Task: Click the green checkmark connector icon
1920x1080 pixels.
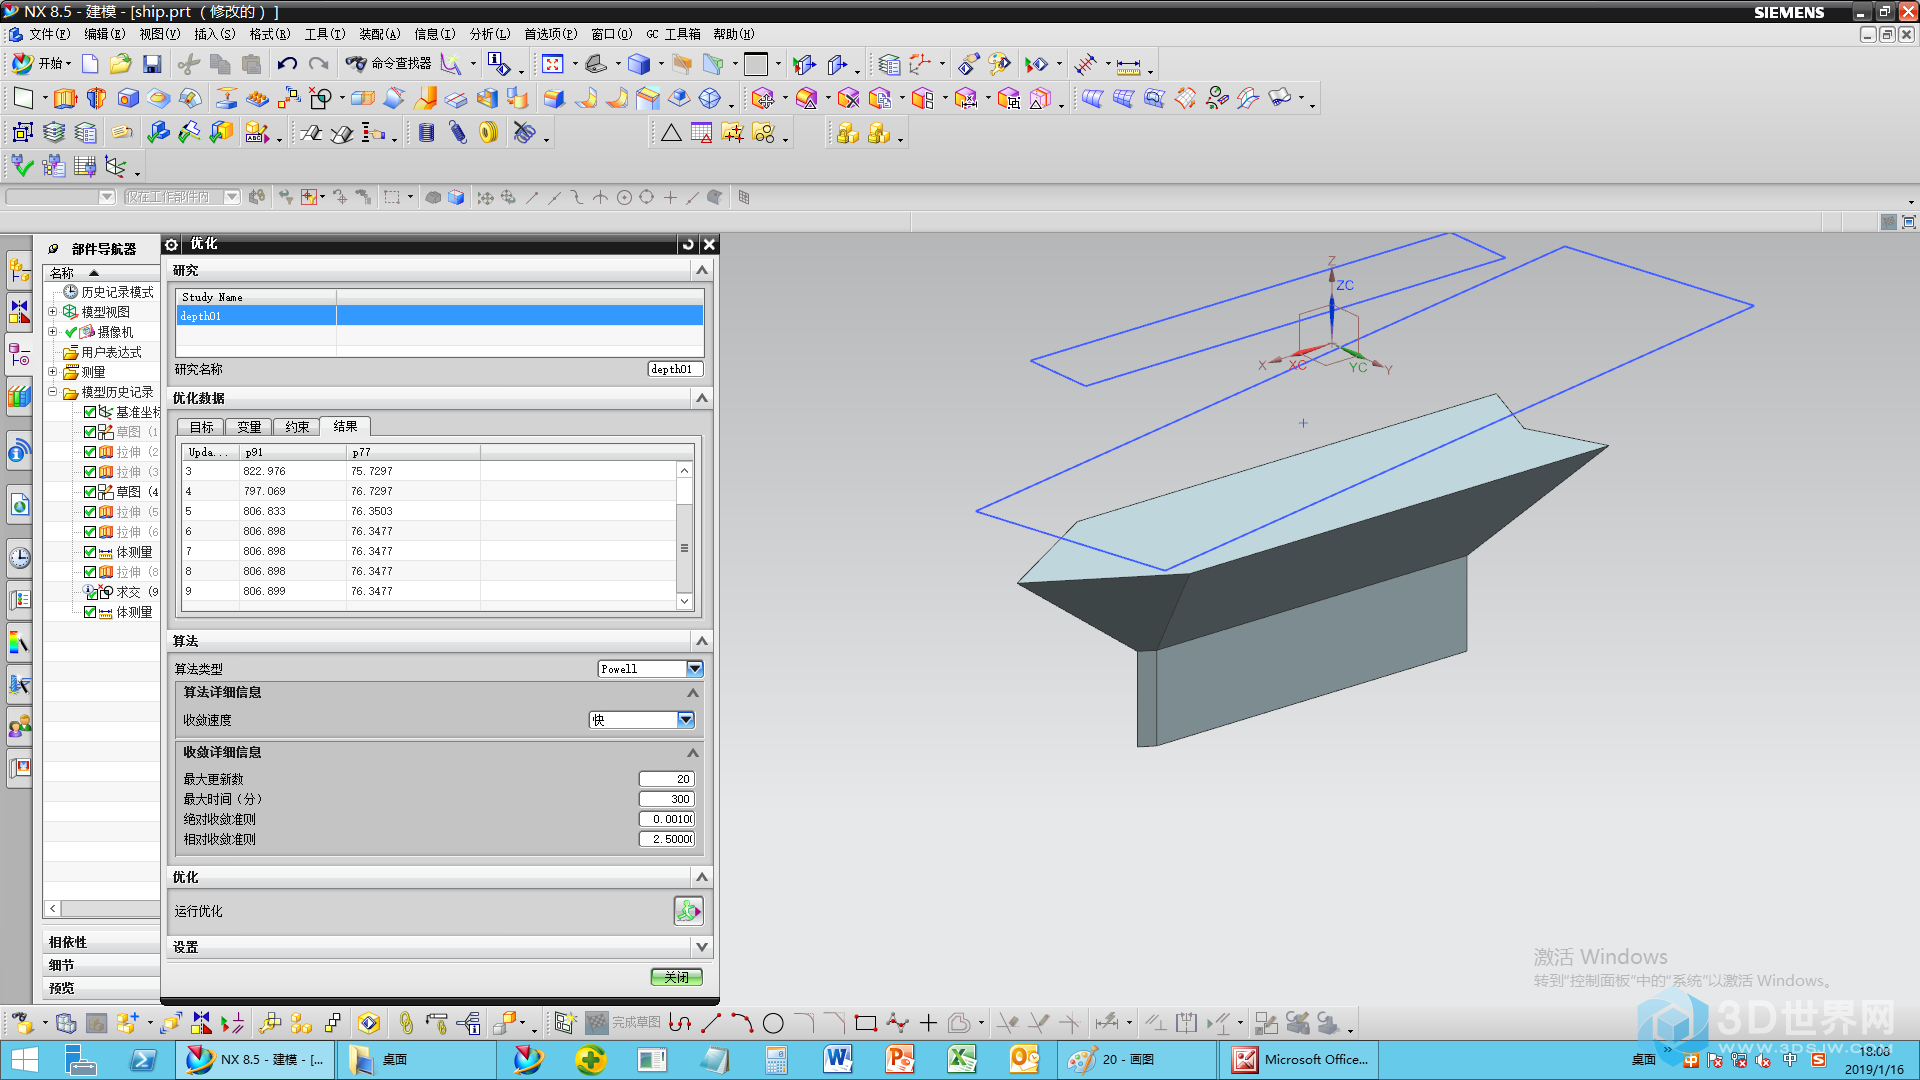Action: coord(22,166)
